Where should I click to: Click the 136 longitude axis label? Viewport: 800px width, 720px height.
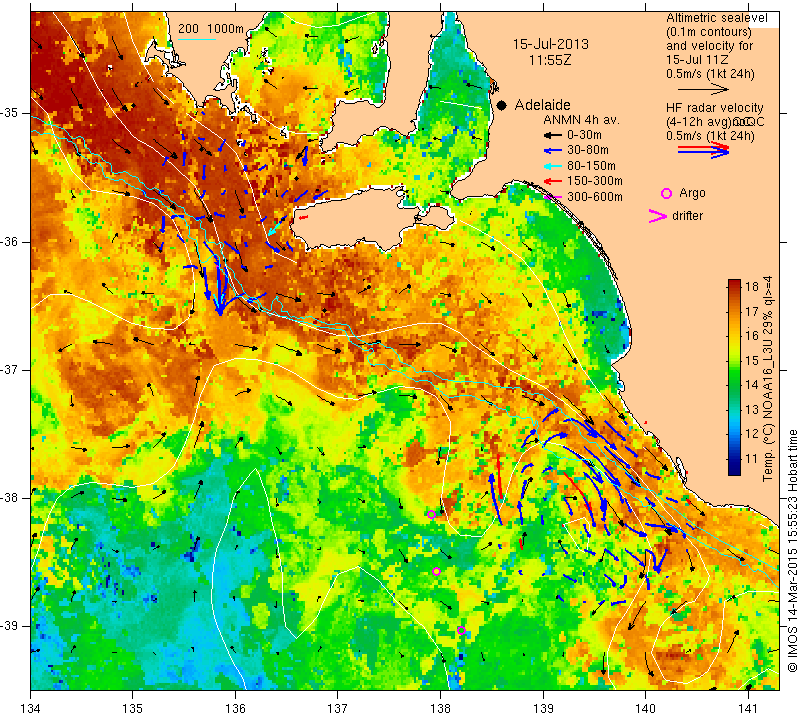tap(236, 709)
